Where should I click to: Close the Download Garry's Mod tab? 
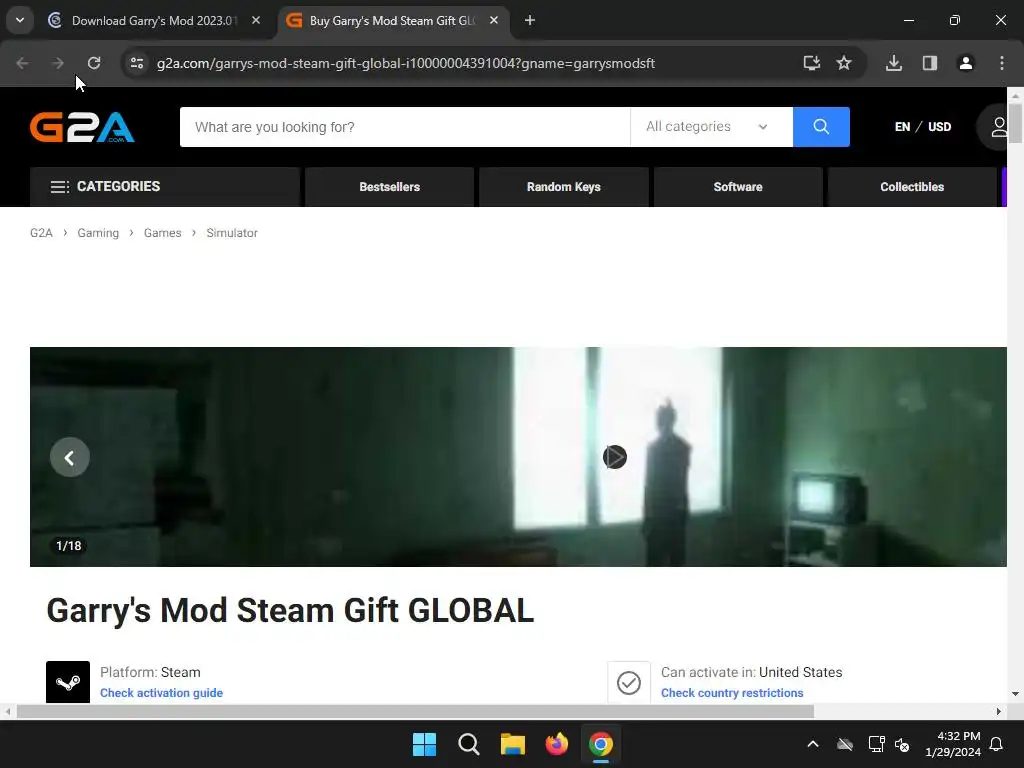coord(256,20)
